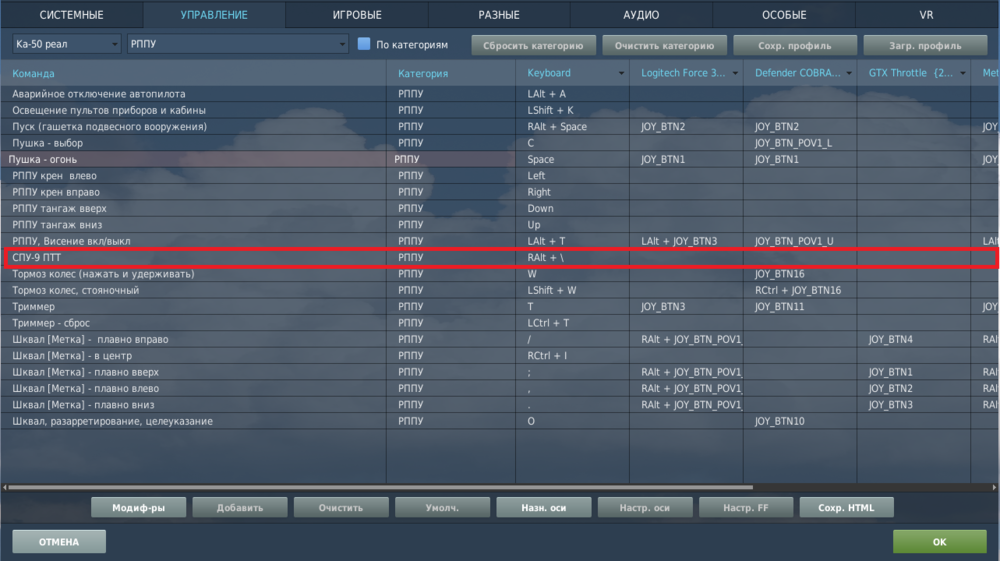The height and width of the screenshot is (561, 1000).
Task: Select РППУ, Висение вкл/выкл command
Action: point(500,241)
